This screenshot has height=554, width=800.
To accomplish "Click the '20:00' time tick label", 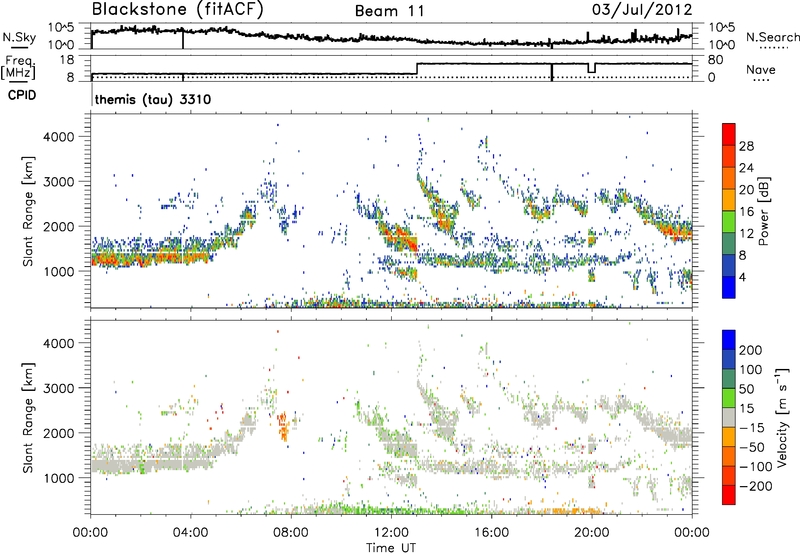I will 591,533.
